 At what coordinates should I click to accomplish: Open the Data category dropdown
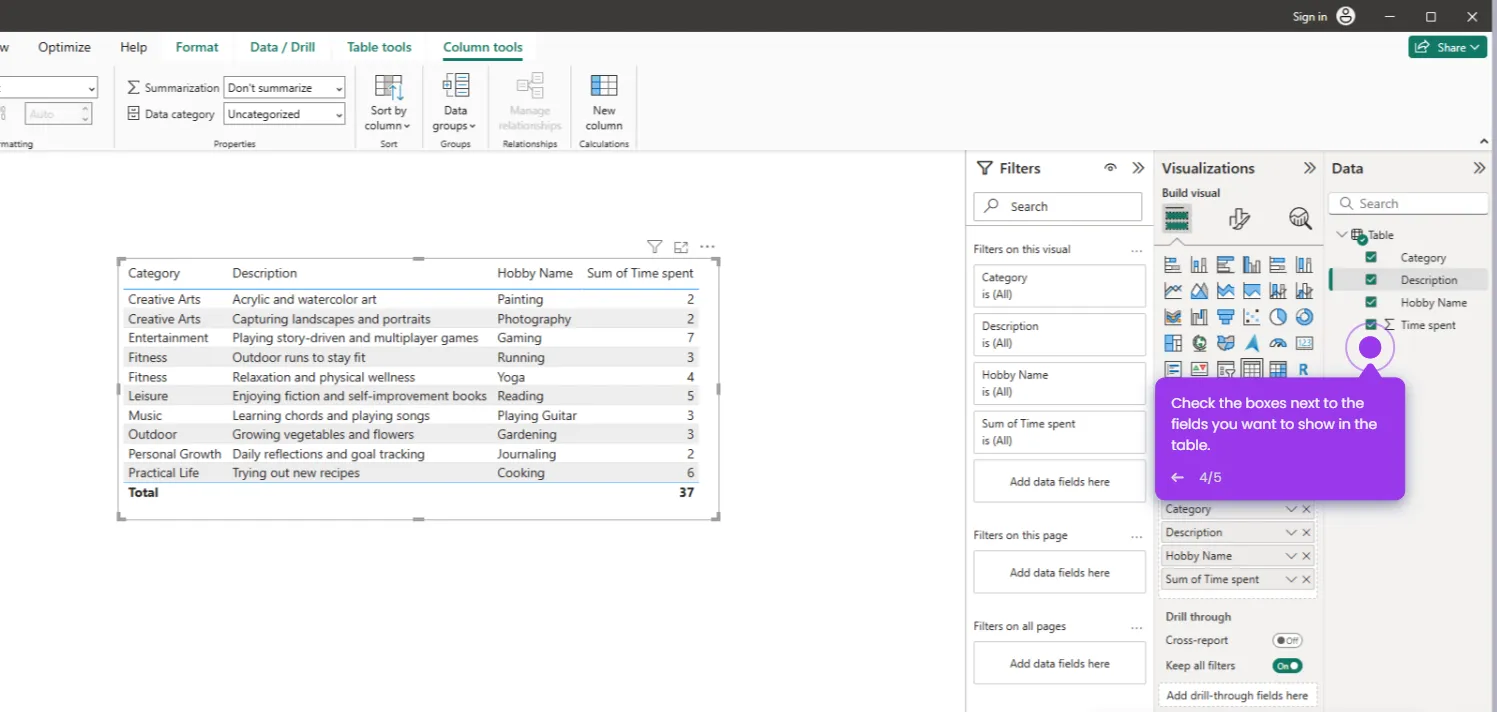coord(284,114)
